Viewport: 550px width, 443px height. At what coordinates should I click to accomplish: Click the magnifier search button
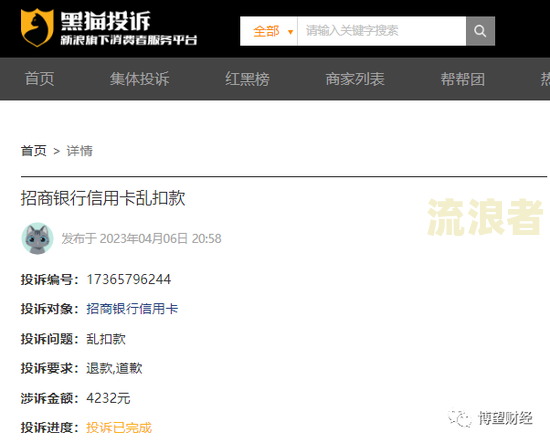point(480,31)
